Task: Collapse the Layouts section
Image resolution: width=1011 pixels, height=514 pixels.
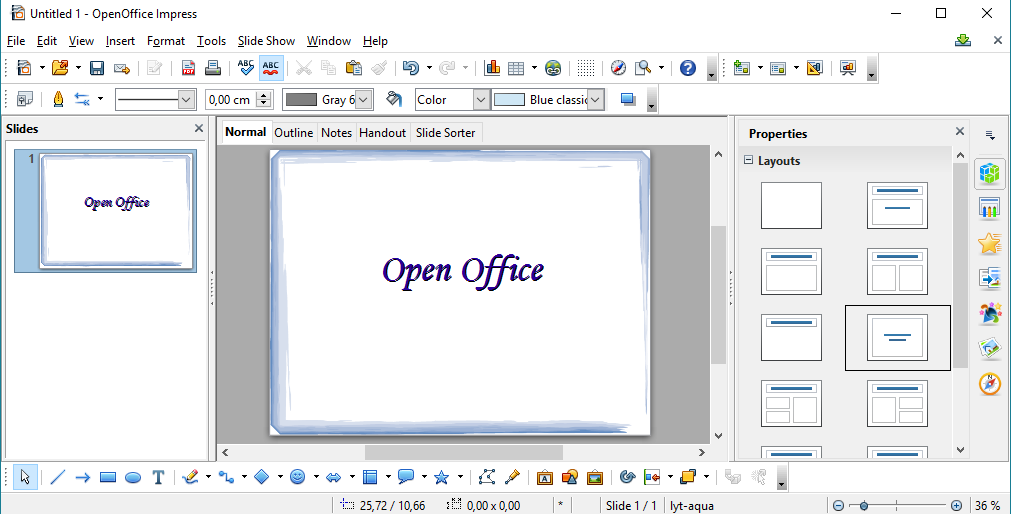Action: (x=749, y=160)
